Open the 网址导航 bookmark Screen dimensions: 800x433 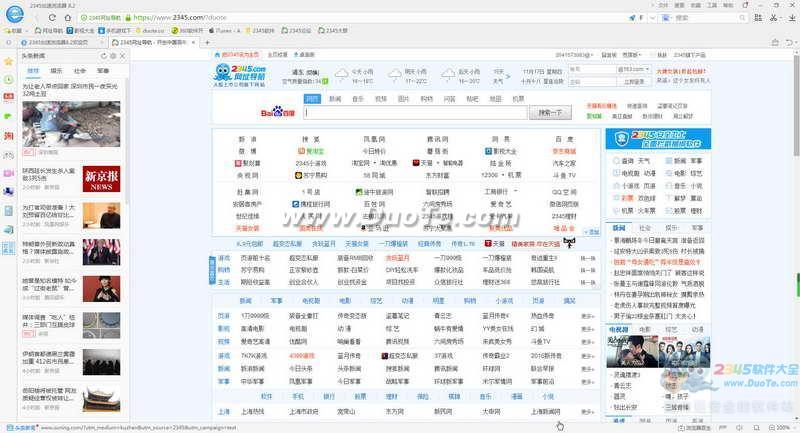48,31
